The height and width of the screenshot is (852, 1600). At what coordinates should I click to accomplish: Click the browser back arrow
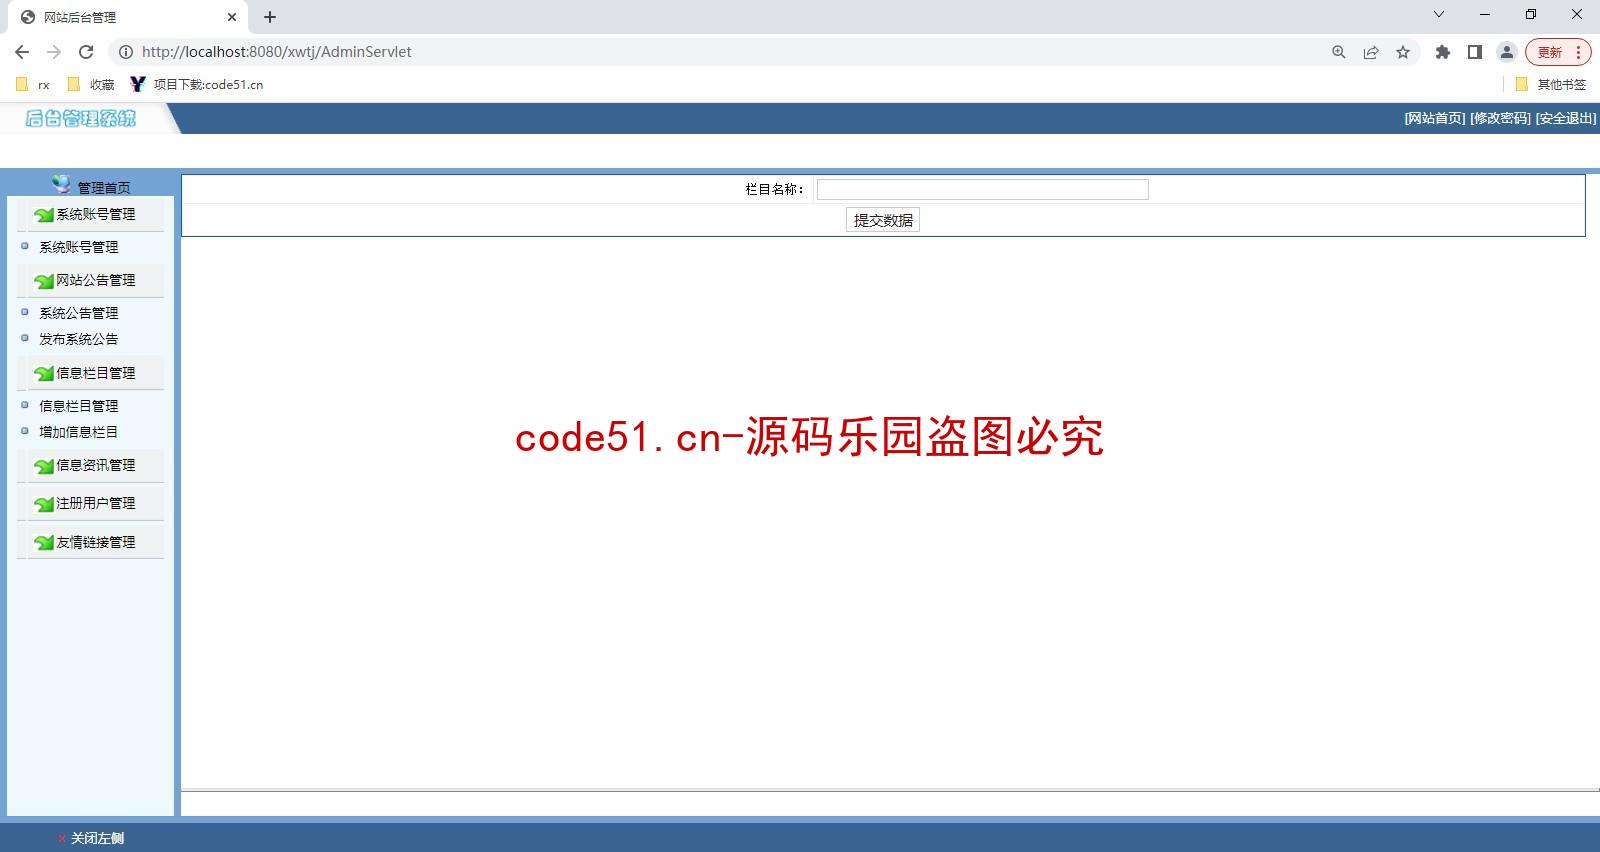22,52
